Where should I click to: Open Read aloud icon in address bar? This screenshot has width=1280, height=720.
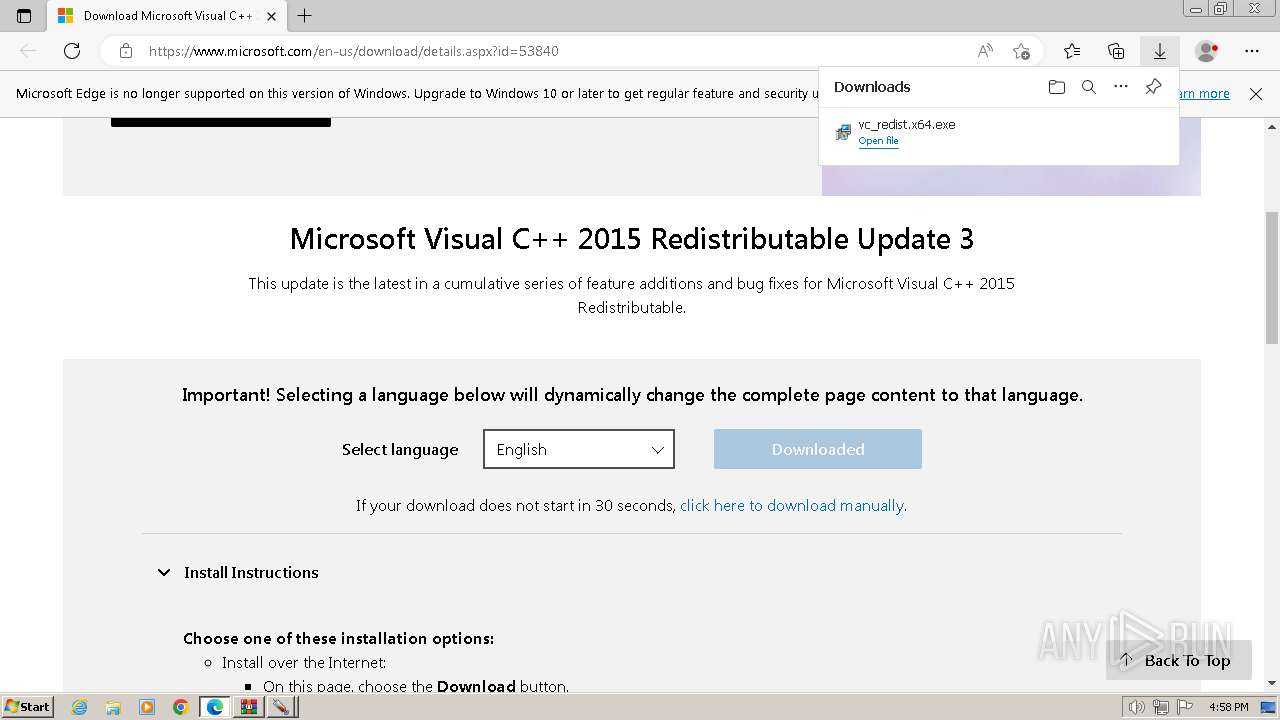(x=985, y=51)
